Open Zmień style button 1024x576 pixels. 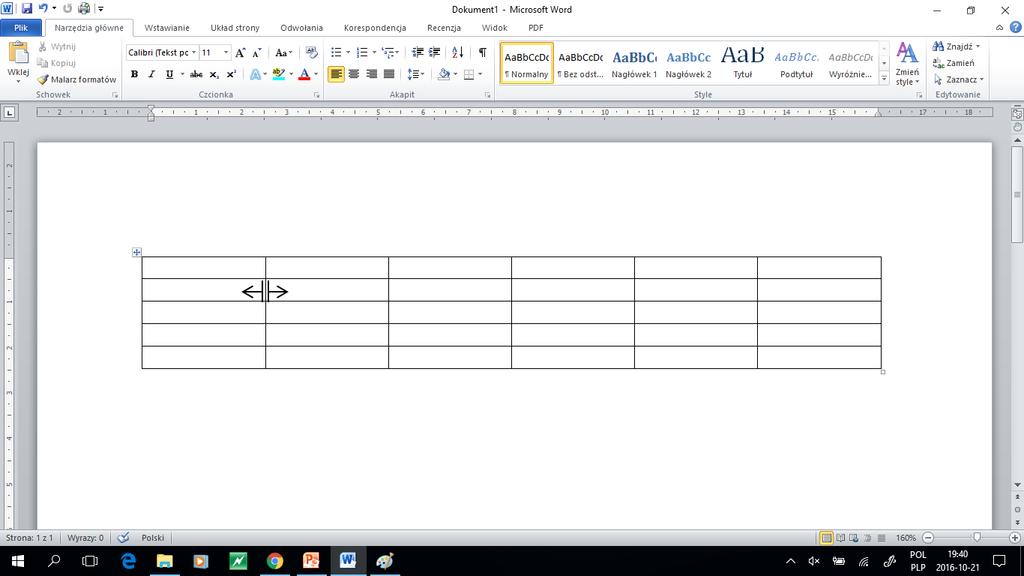(907, 64)
